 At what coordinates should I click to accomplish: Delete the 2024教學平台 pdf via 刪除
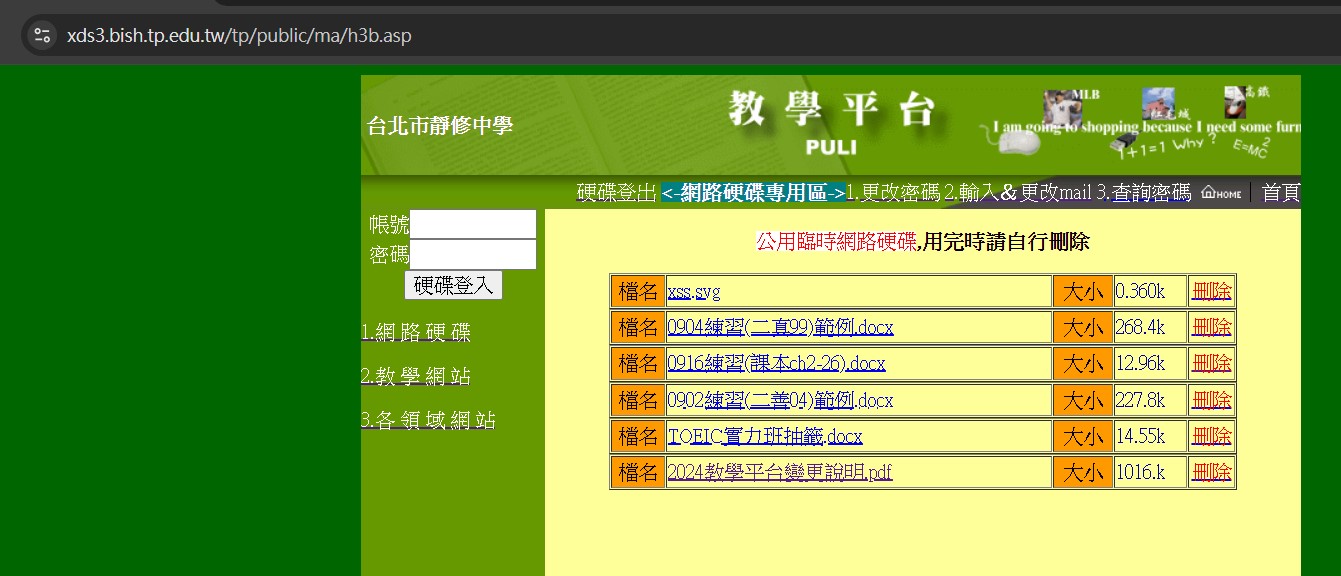[x=1211, y=473]
